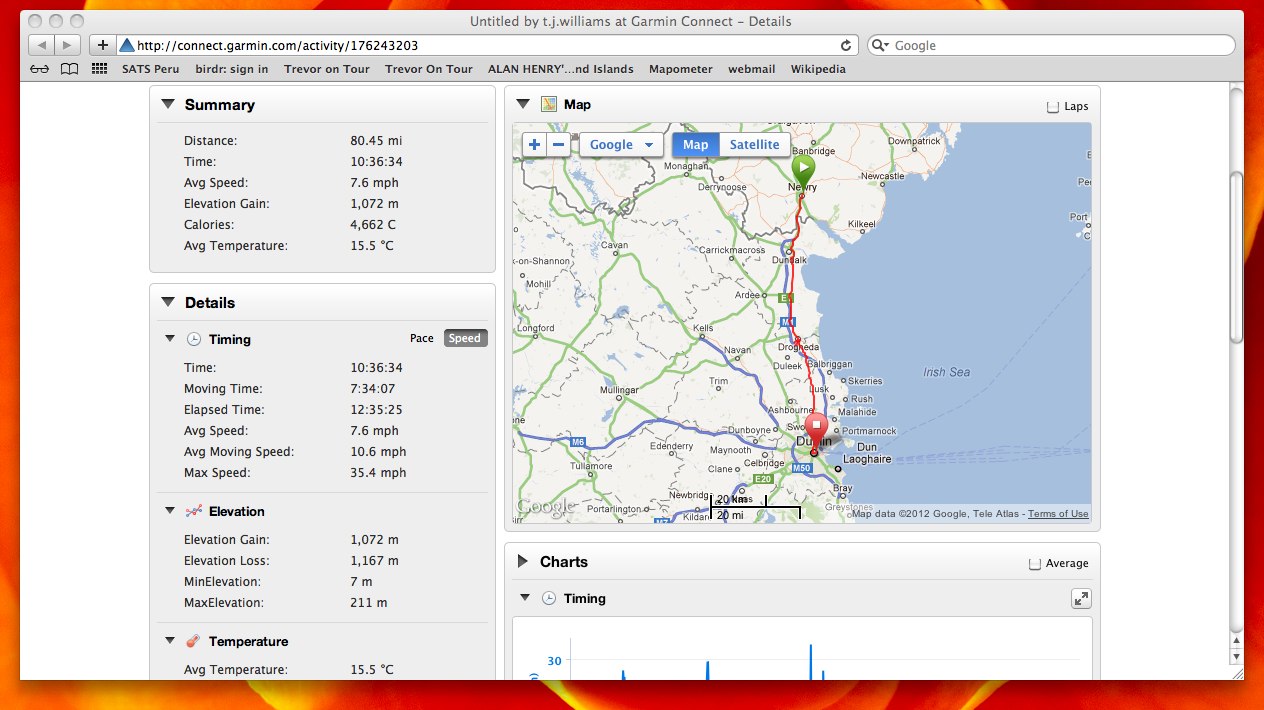Open the Reading List glasses icon
Image resolution: width=1264 pixels, height=710 pixels.
tap(39, 69)
